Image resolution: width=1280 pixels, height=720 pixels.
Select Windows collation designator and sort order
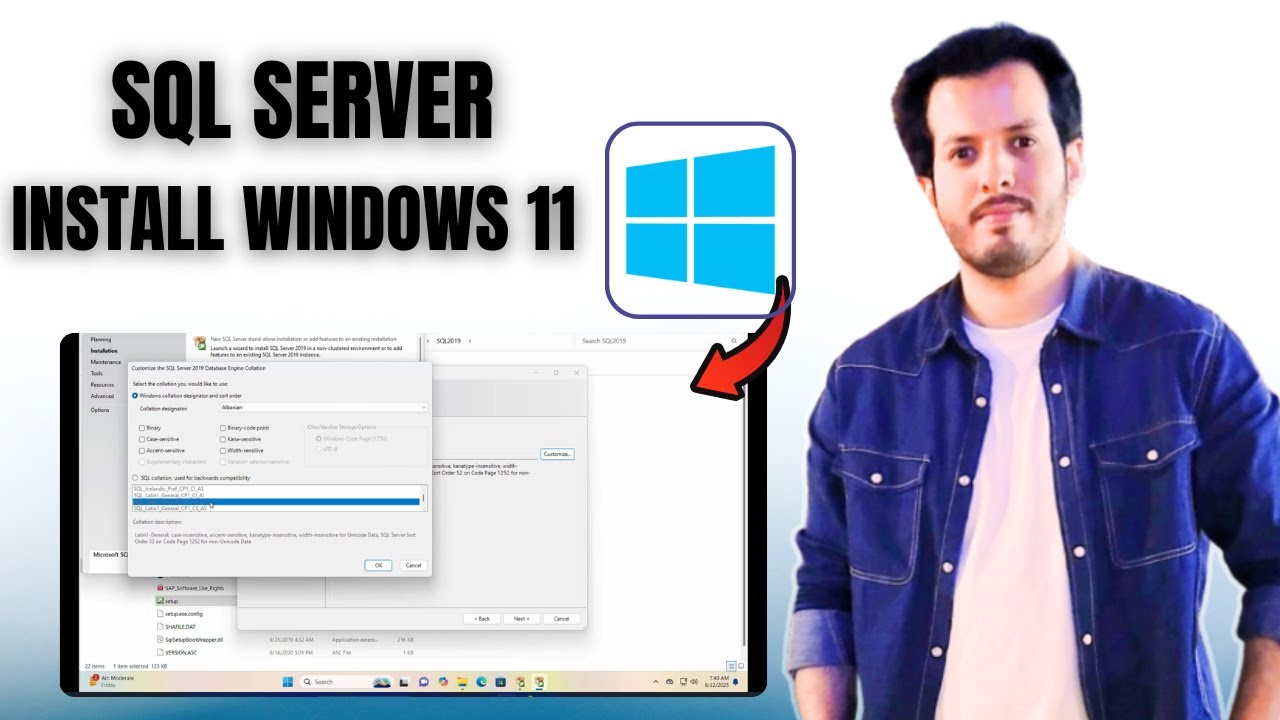point(137,396)
